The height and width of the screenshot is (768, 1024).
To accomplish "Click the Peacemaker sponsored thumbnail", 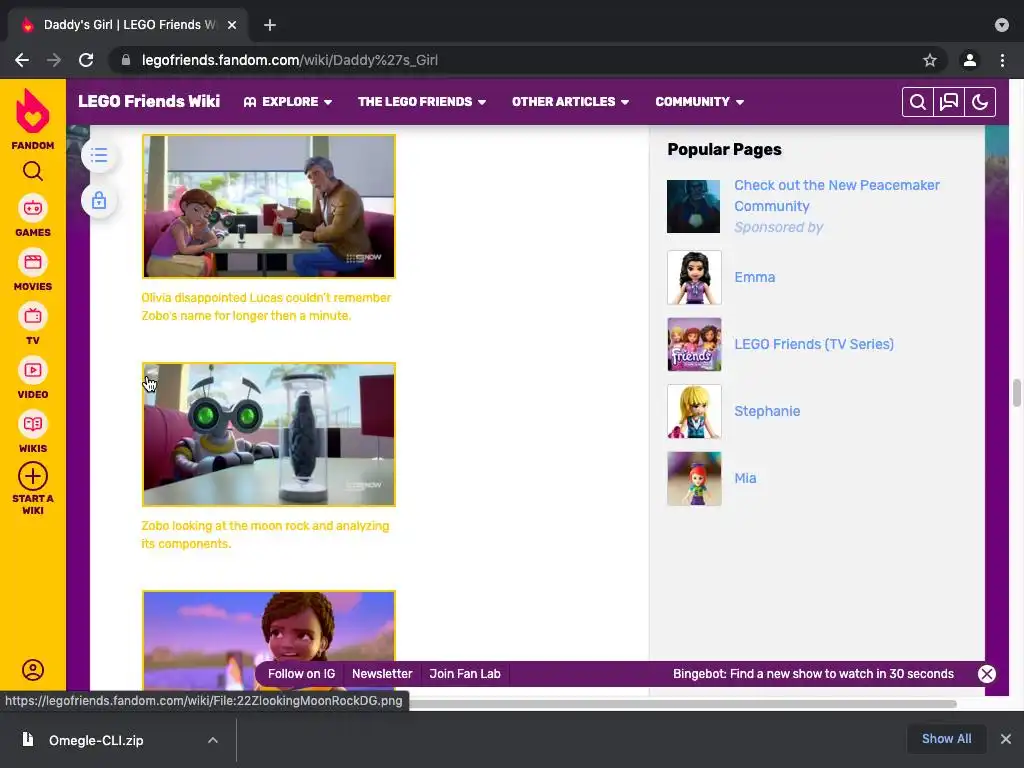I will tap(694, 206).
